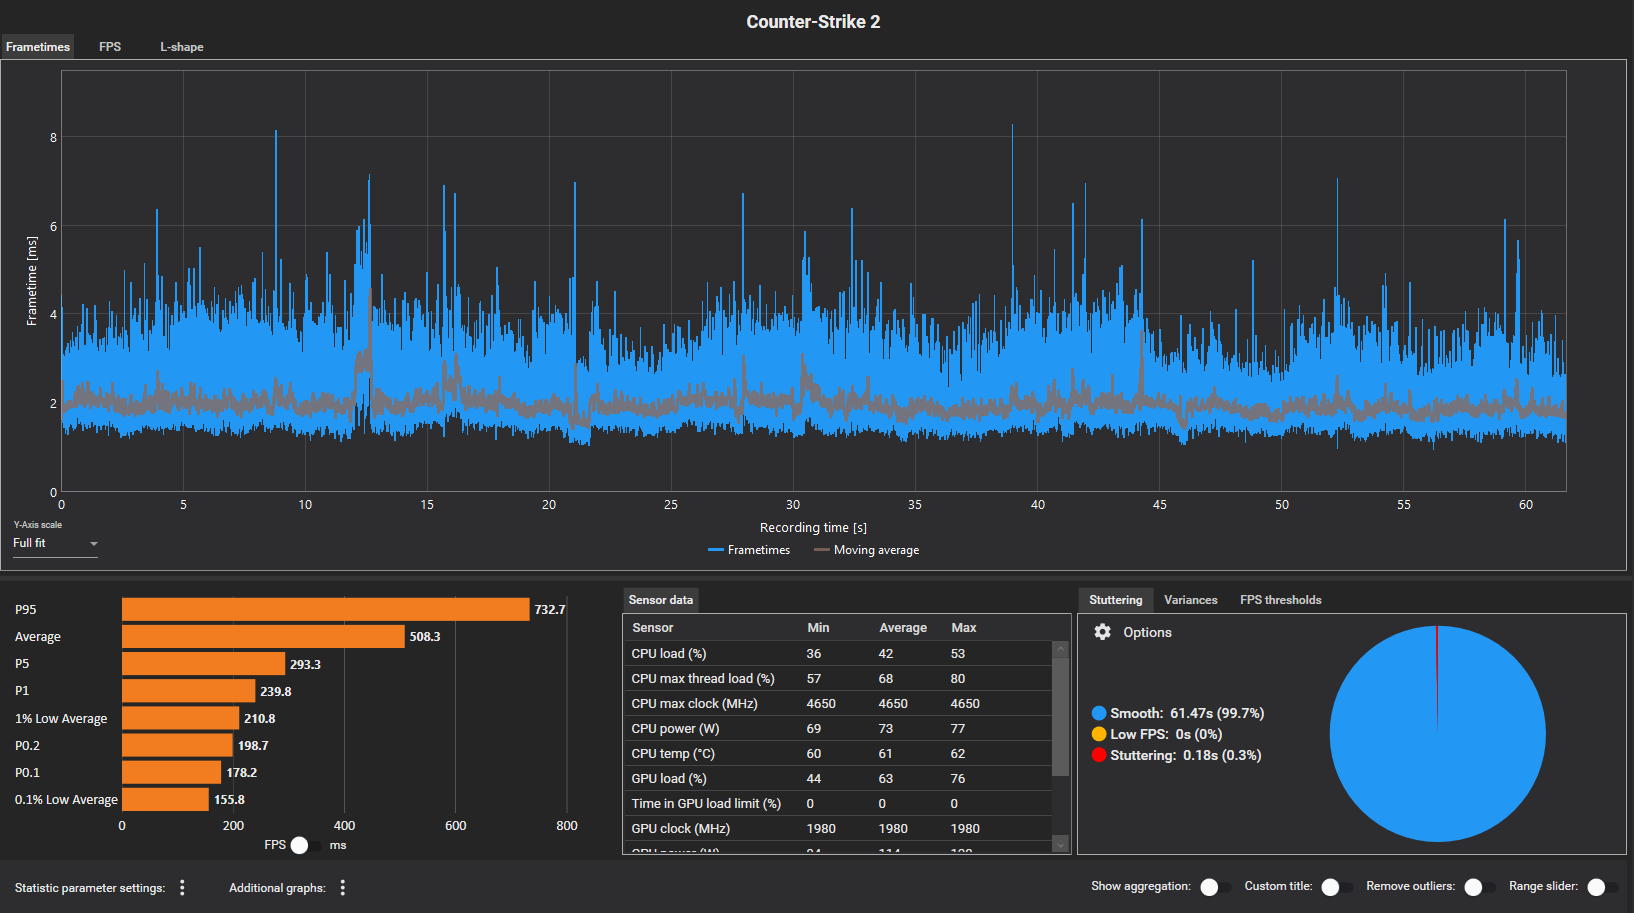
Task: Click the 1% Low Average orange bar
Action: (x=181, y=718)
